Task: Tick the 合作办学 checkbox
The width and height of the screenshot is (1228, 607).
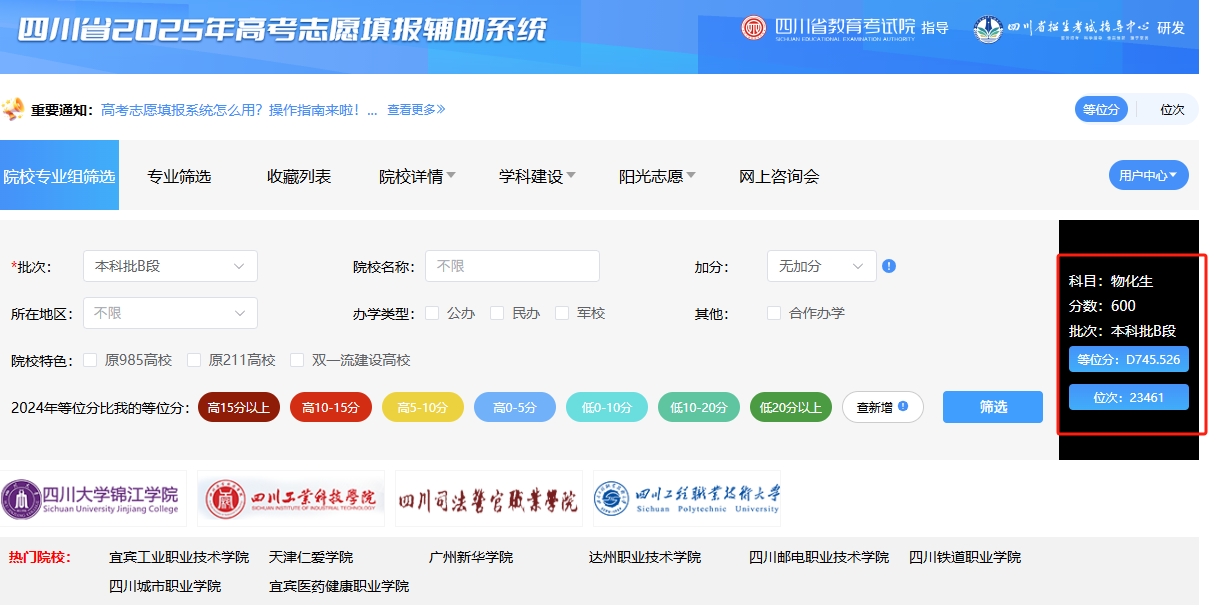Action: point(774,313)
